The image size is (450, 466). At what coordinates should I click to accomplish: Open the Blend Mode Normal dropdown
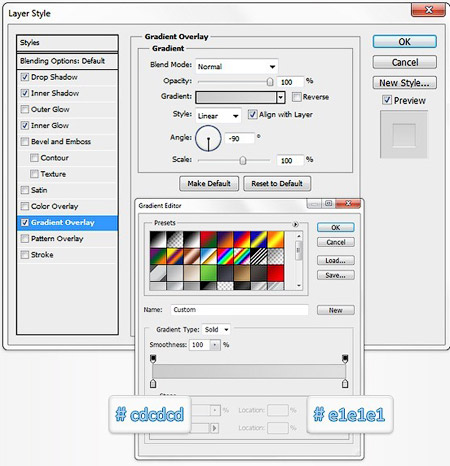(237, 66)
